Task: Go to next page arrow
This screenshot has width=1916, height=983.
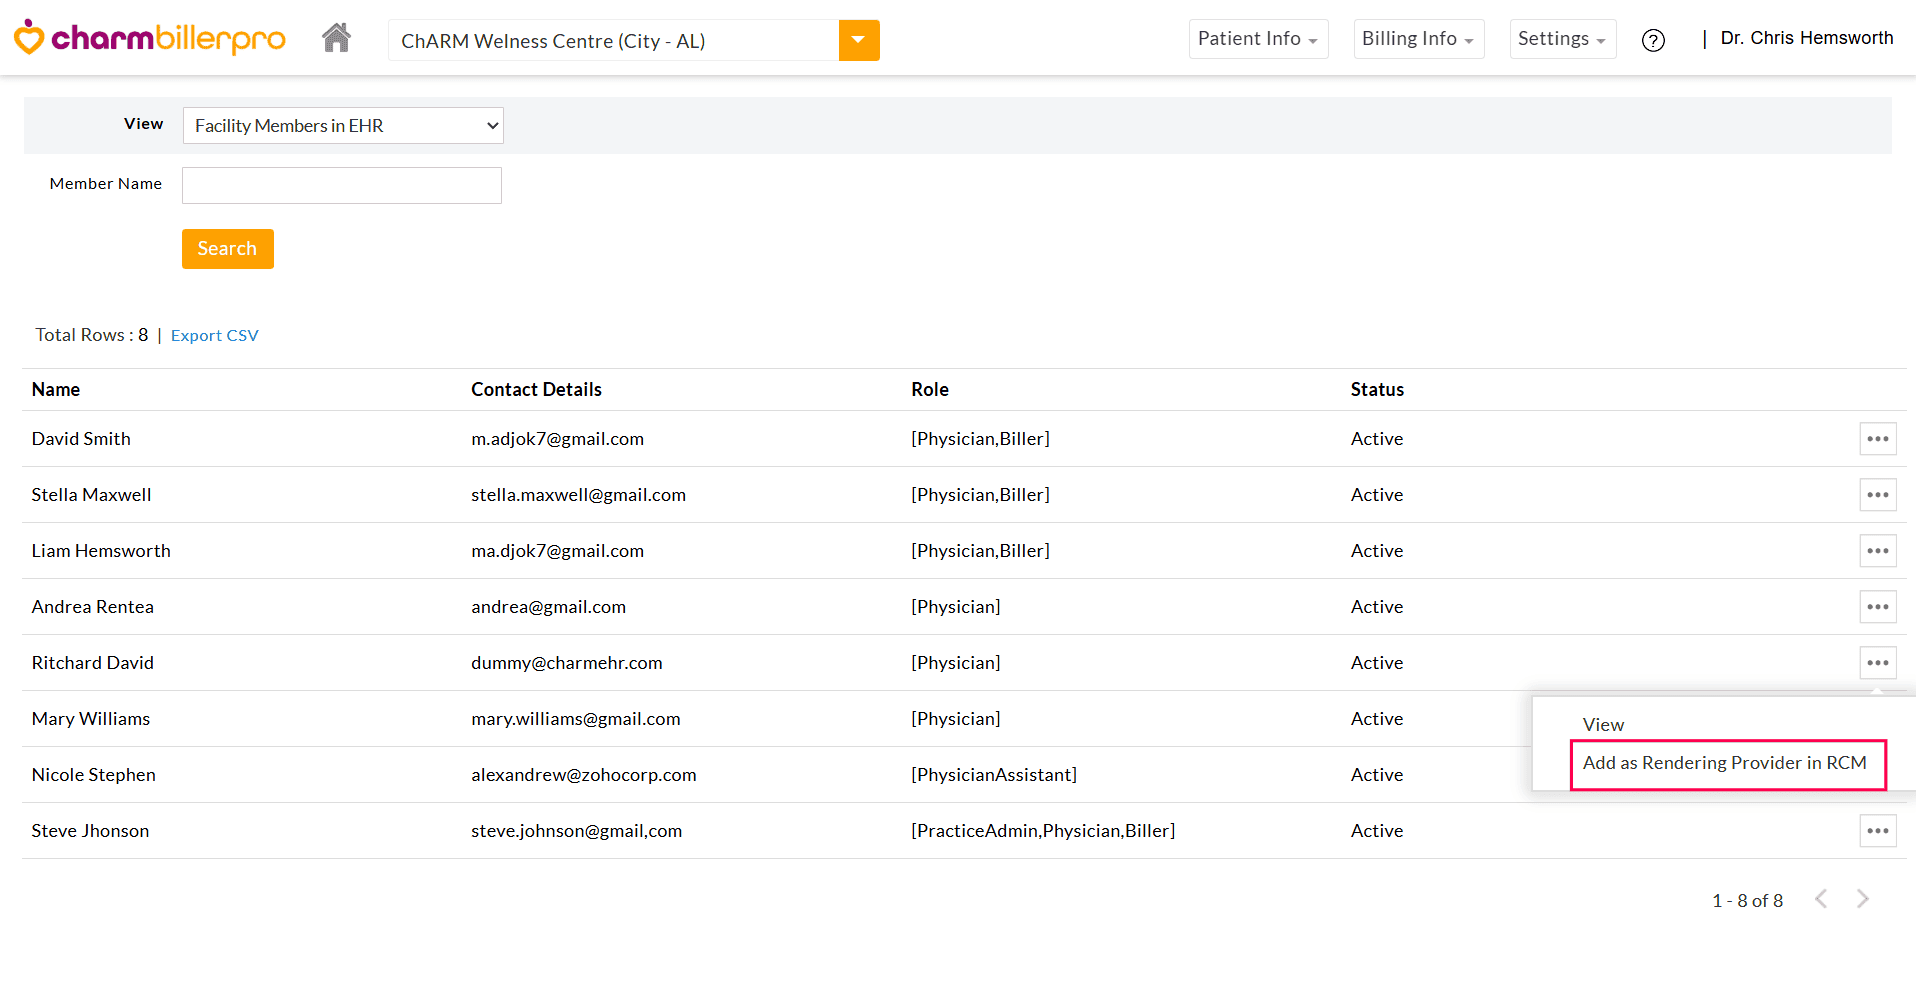Action: (1863, 899)
